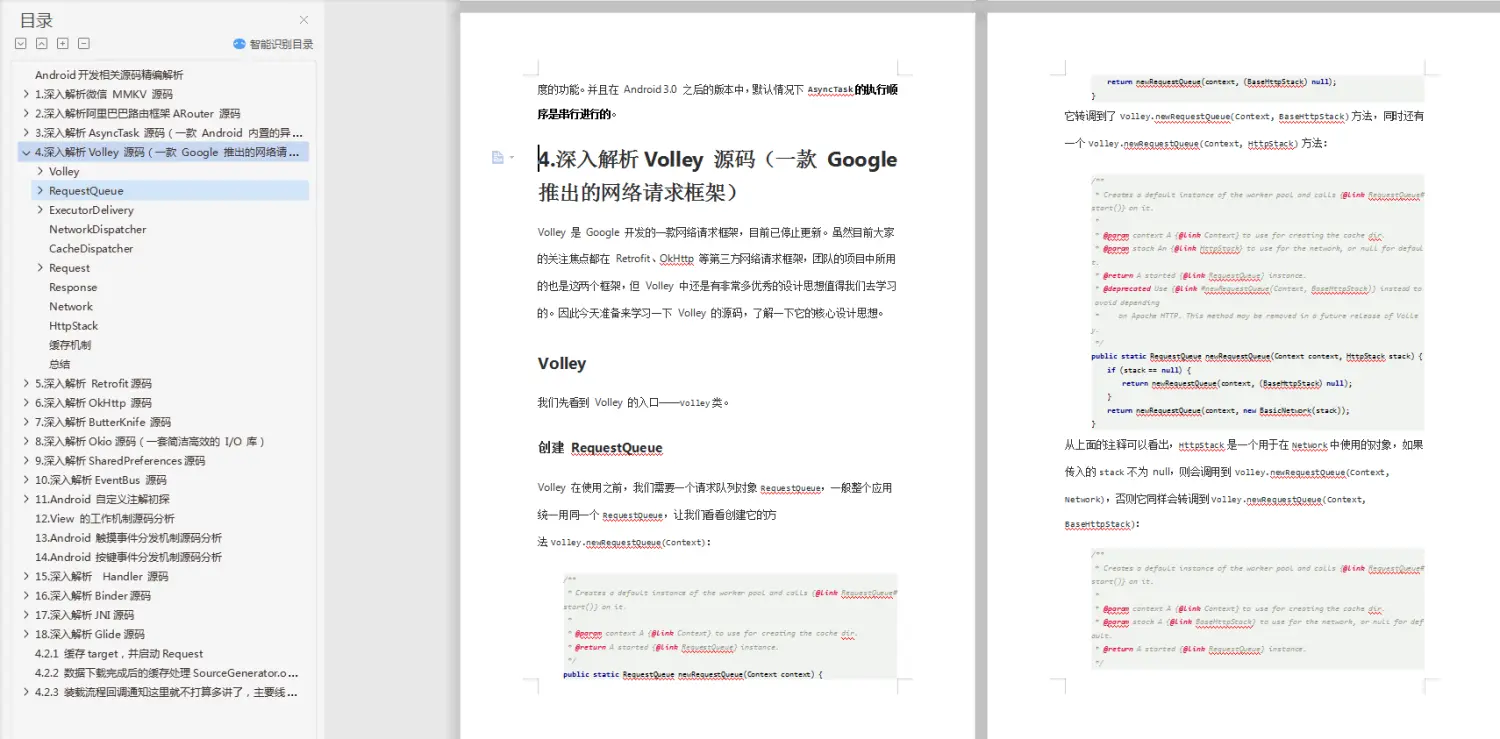Open 11.Android 自定义注解初探 entry
The image size is (1500, 739).
(102, 499)
